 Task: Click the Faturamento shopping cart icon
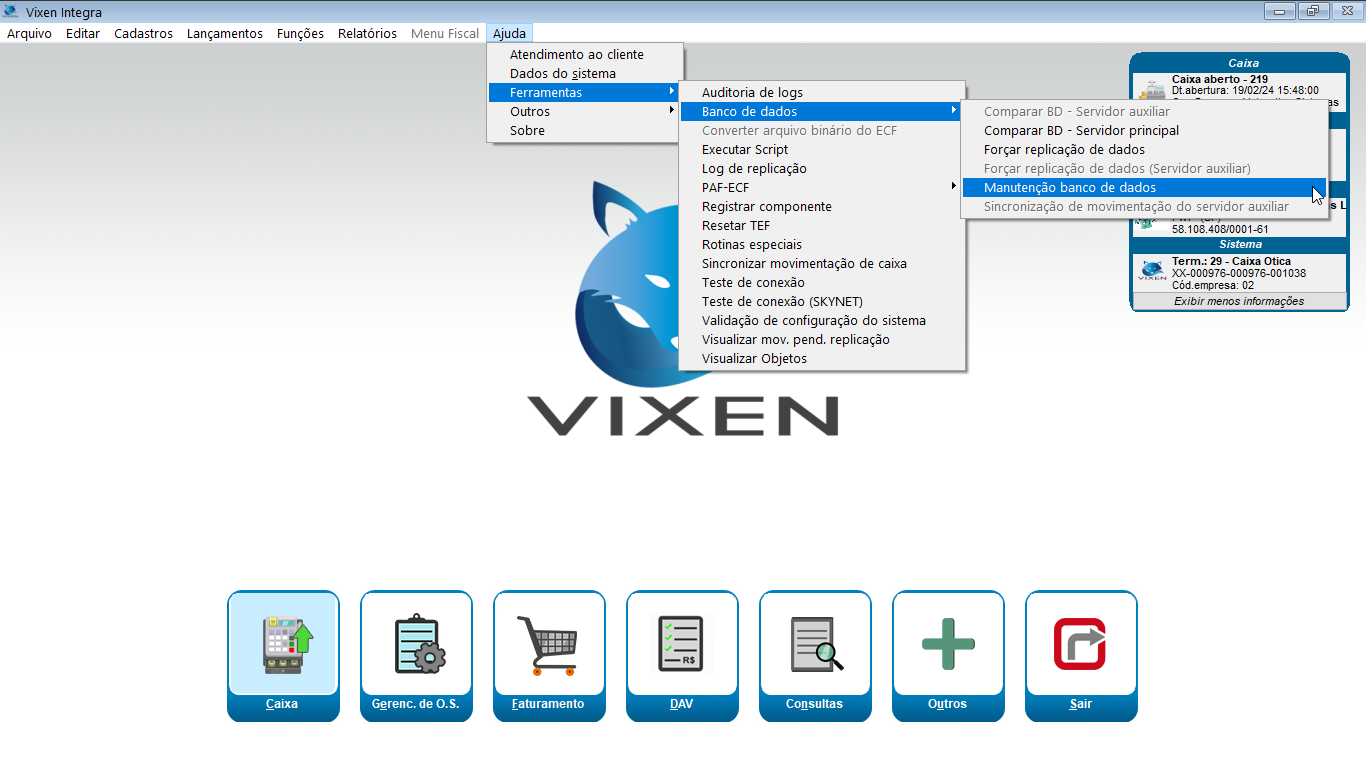(549, 643)
